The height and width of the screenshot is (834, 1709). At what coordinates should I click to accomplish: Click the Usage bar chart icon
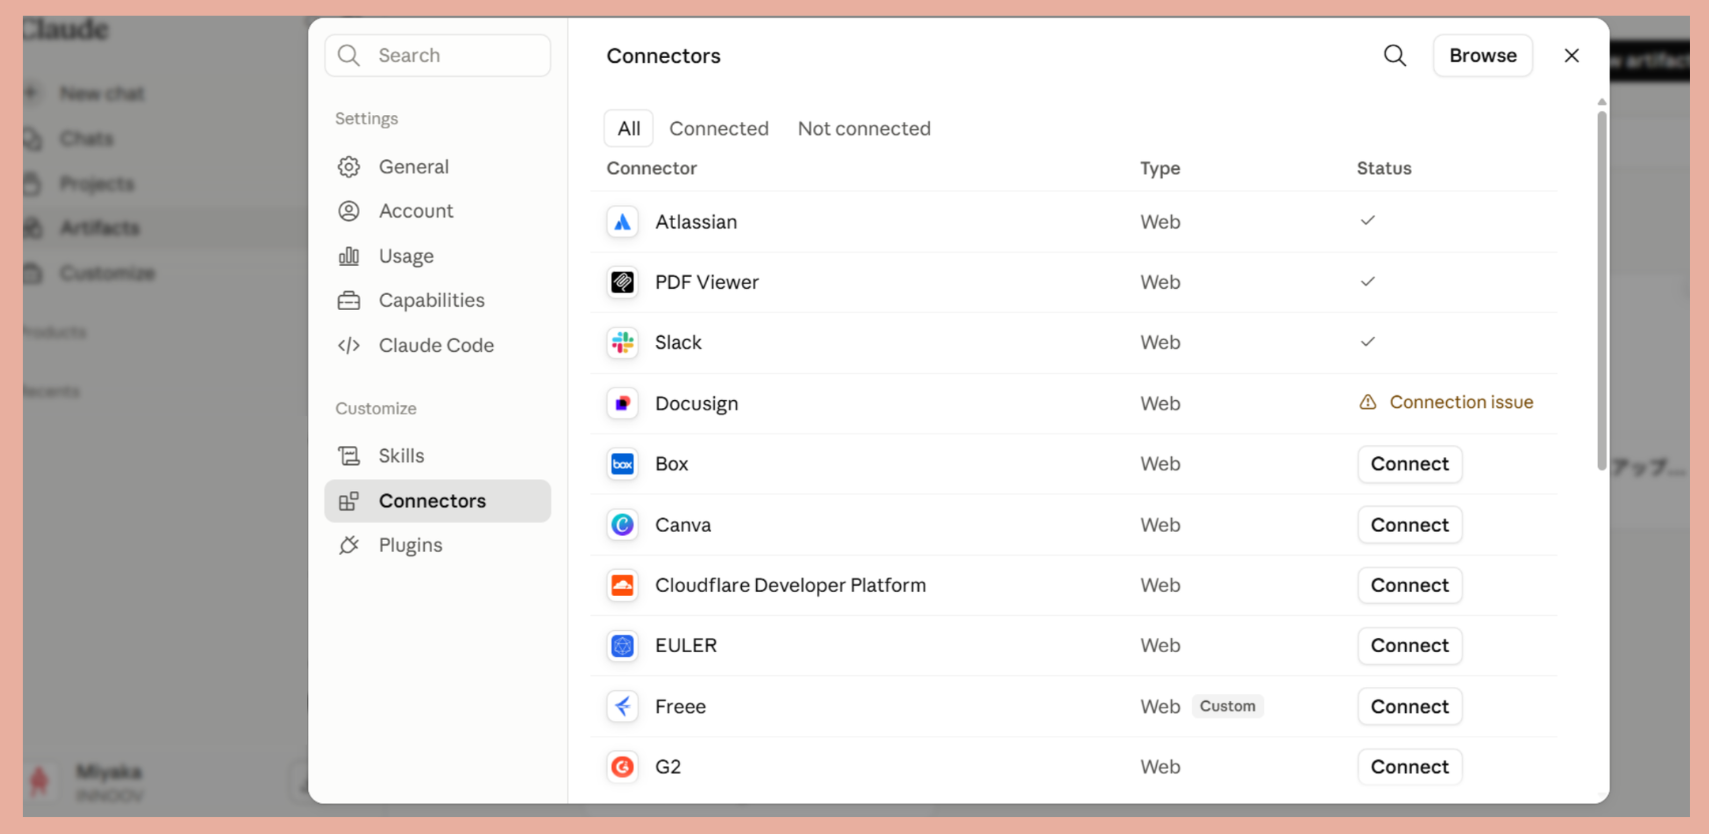coord(349,256)
